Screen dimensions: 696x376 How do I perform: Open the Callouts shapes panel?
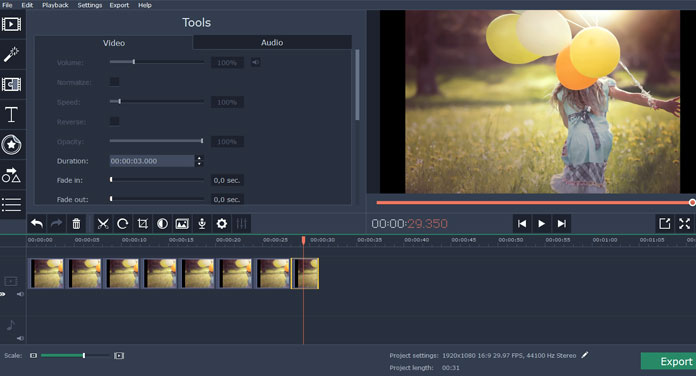tap(12, 175)
